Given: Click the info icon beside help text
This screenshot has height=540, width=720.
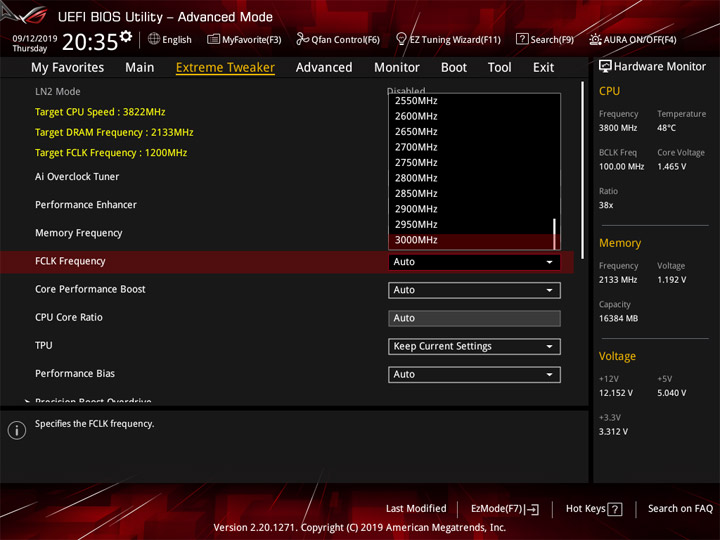Looking at the screenshot, I should [x=17, y=430].
